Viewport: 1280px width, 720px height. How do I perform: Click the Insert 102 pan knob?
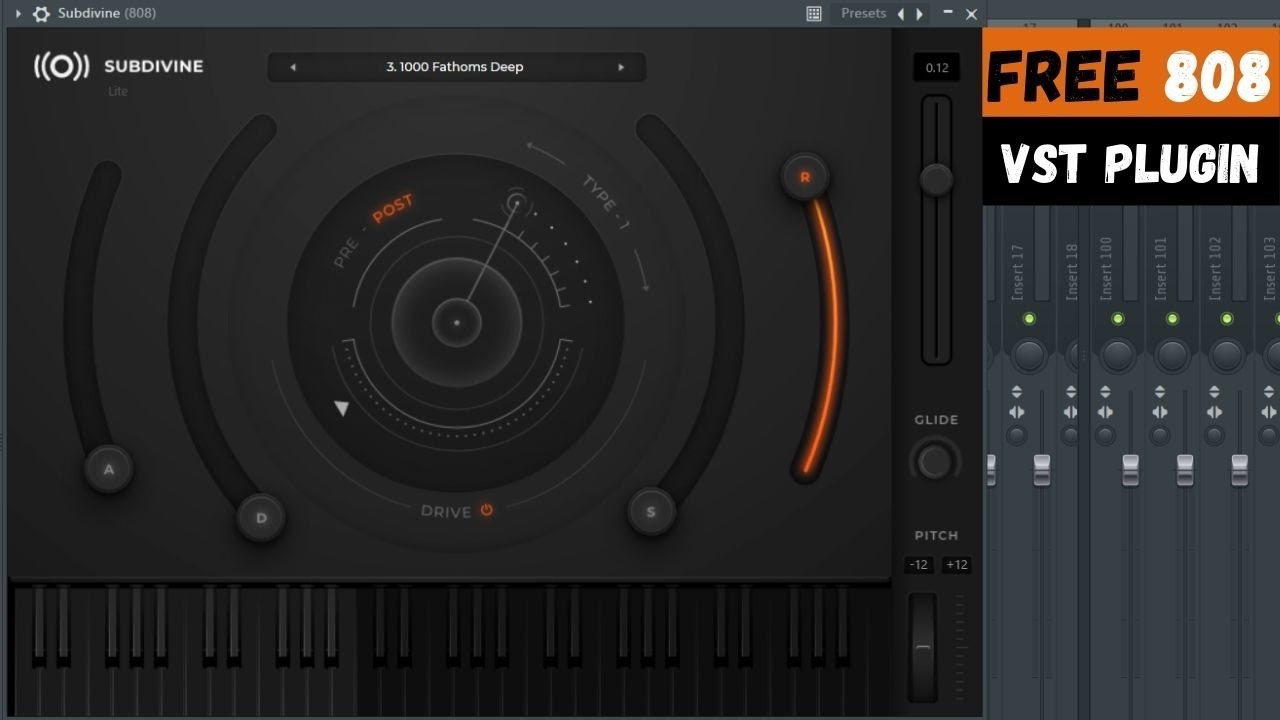coord(1227,354)
